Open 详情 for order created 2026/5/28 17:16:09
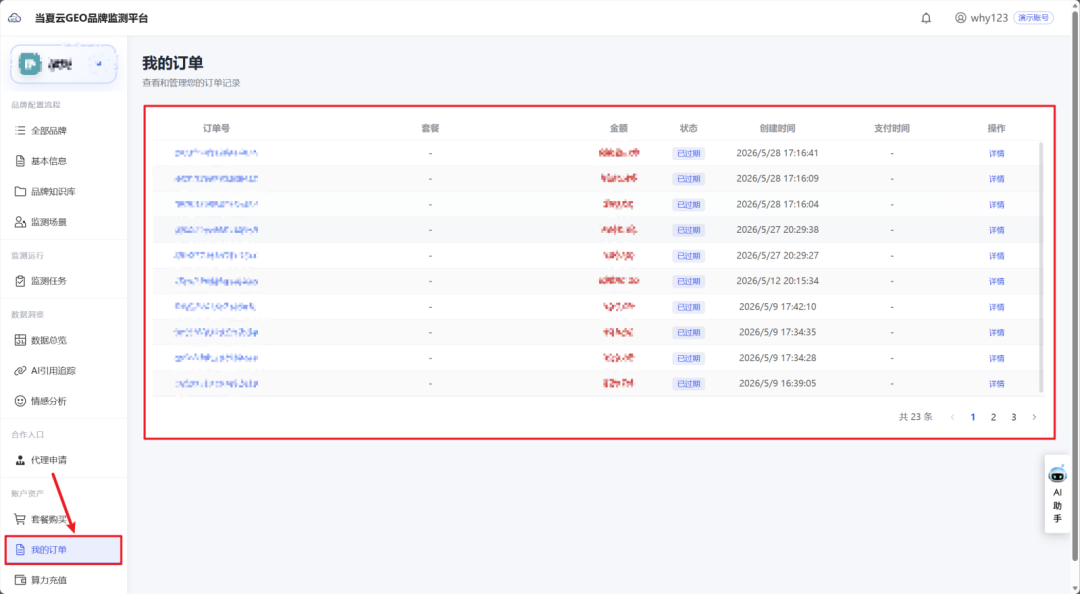Image resolution: width=1080 pixels, height=594 pixels. [x=996, y=178]
